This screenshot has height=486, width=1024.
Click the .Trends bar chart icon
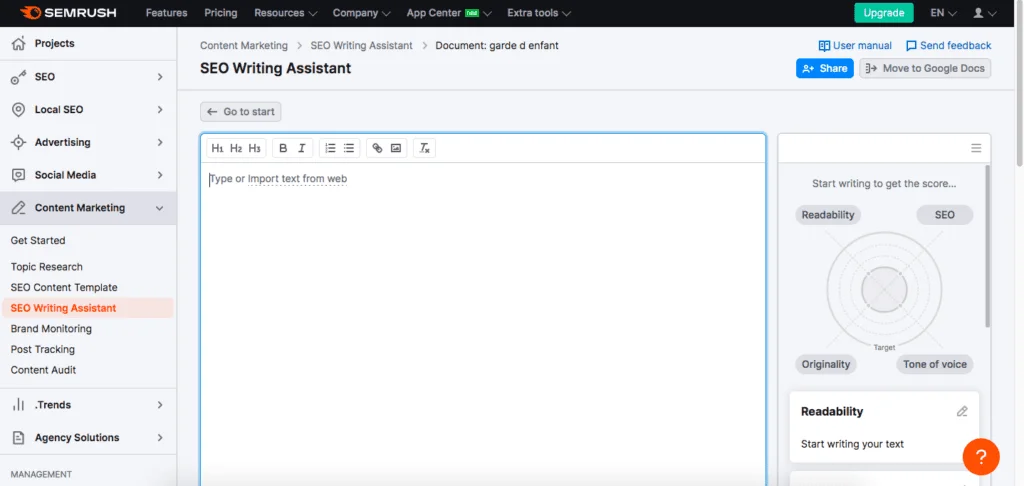[18, 405]
